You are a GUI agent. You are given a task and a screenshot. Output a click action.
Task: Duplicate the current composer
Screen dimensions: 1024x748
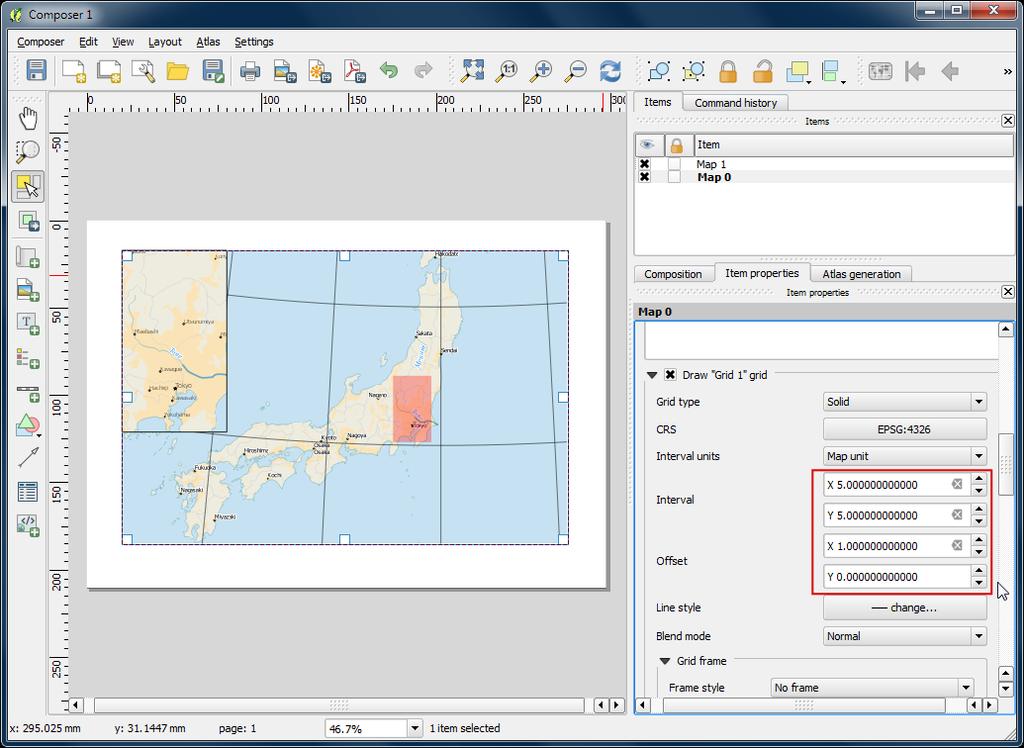(x=109, y=71)
